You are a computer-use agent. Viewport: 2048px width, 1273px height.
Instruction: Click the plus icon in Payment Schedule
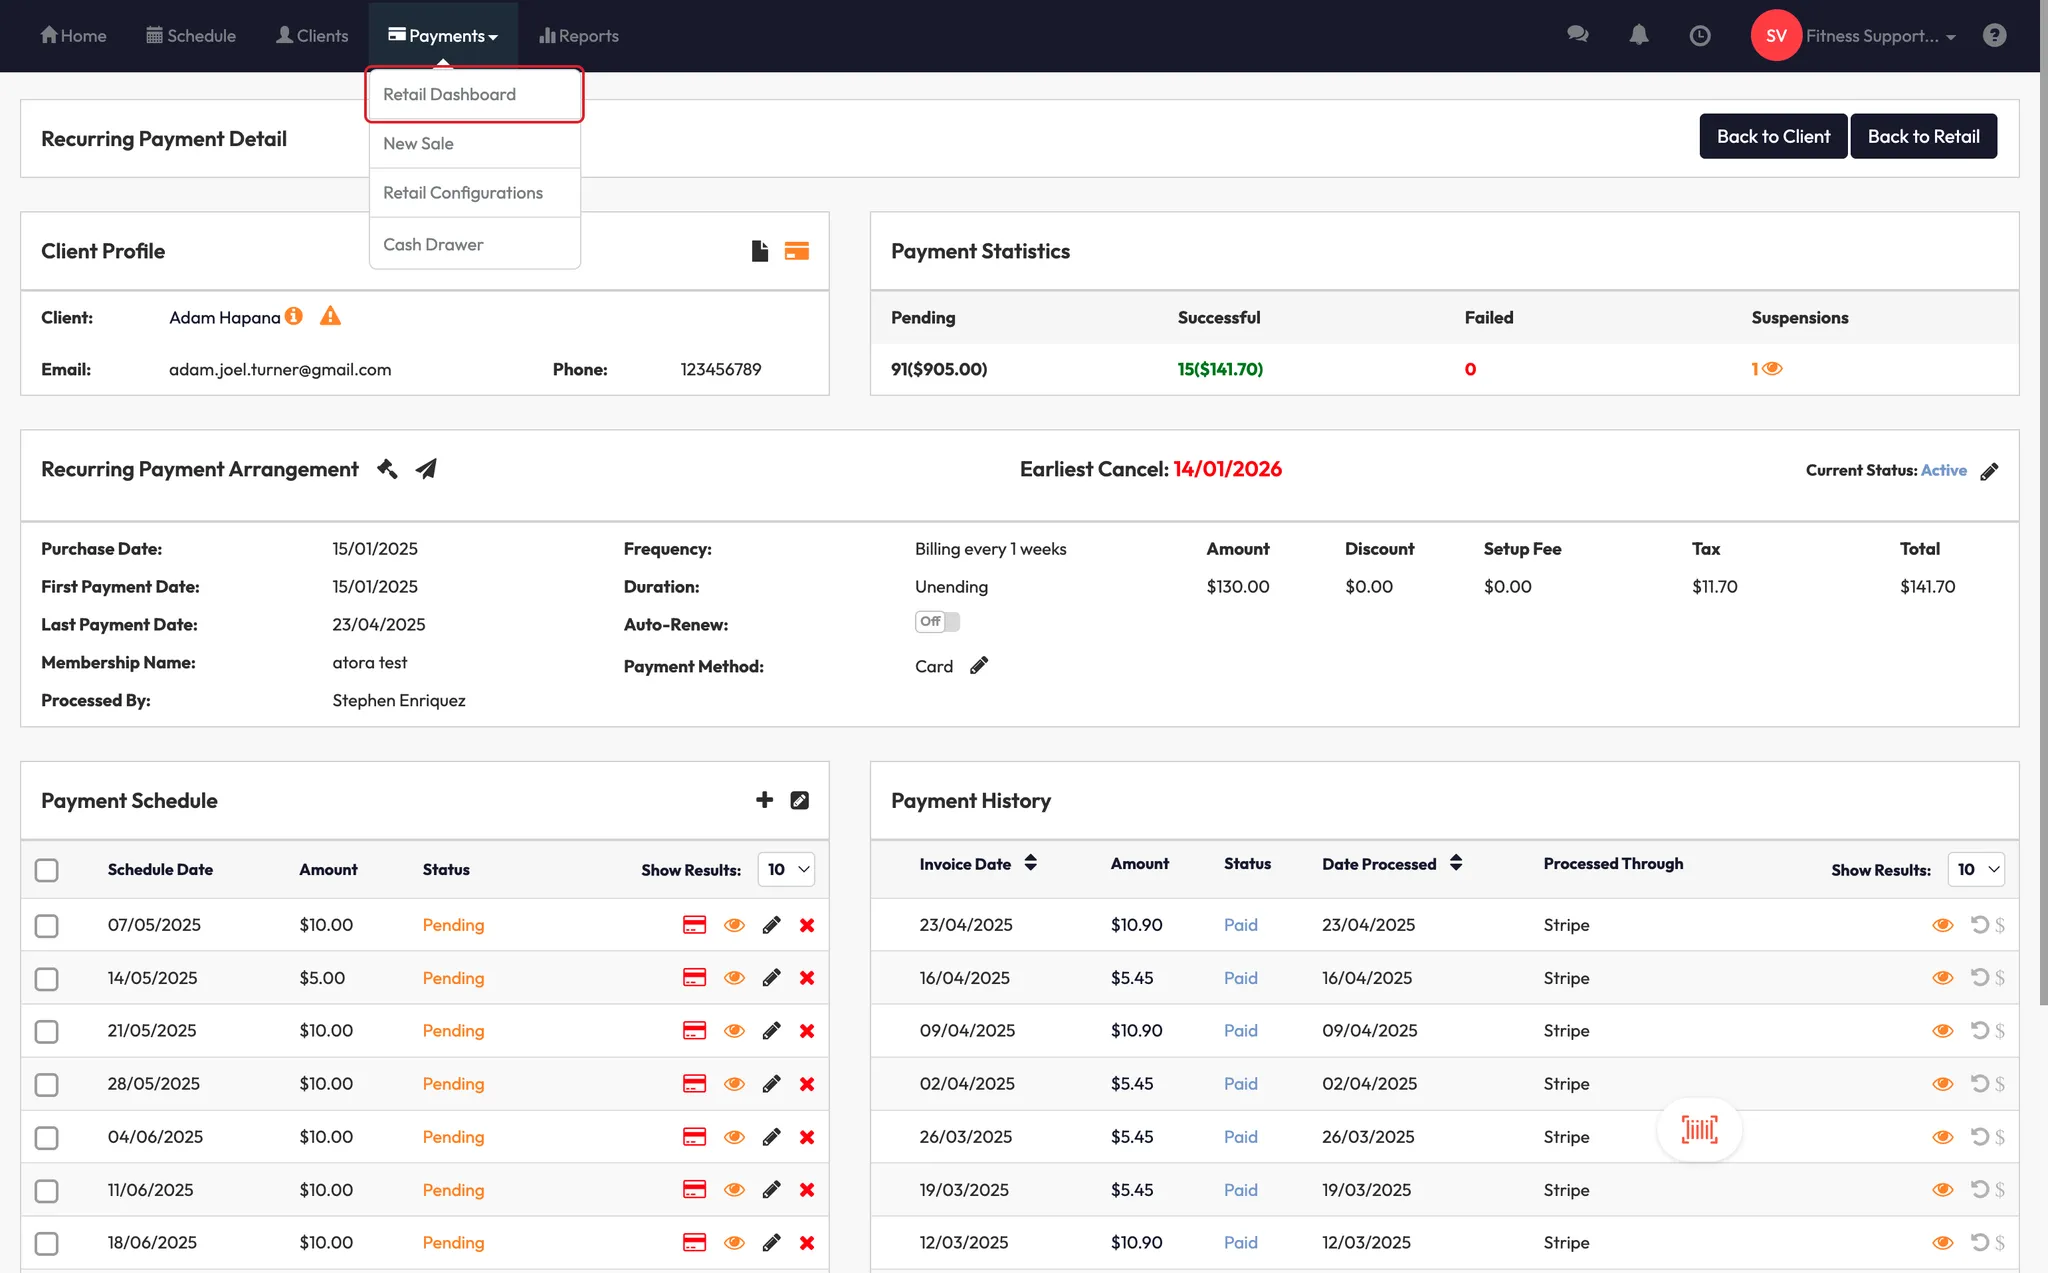pos(764,800)
